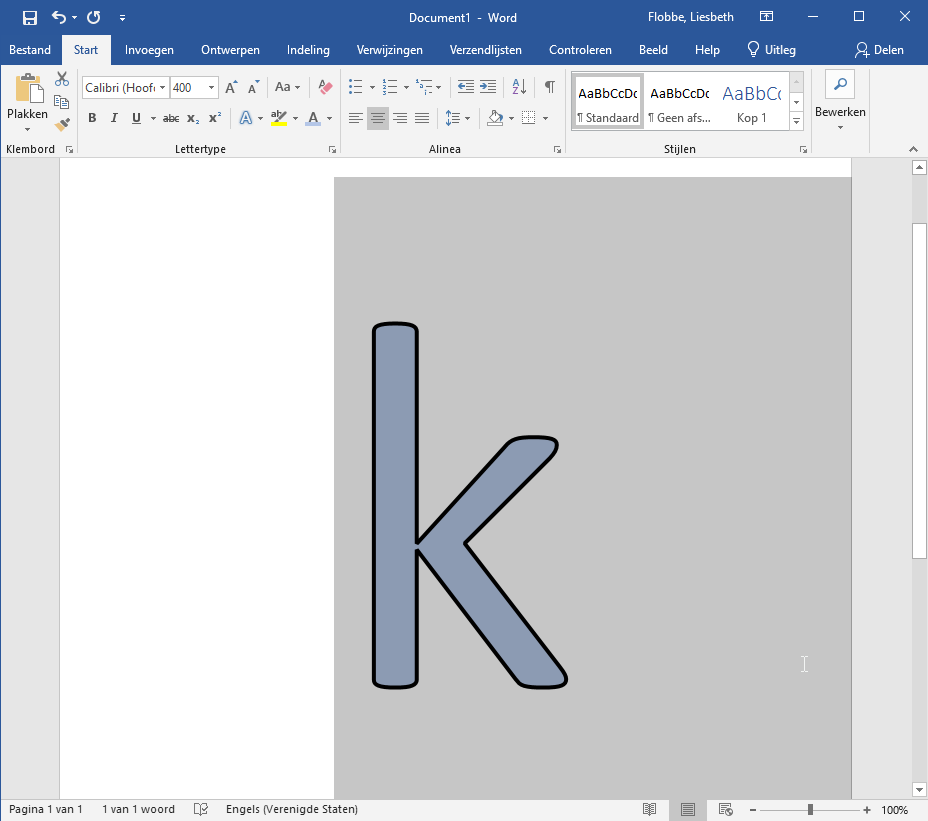This screenshot has height=821, width=928.
Task: Switch to the Verwijzingen tab
Action: (x=389, y=50)
